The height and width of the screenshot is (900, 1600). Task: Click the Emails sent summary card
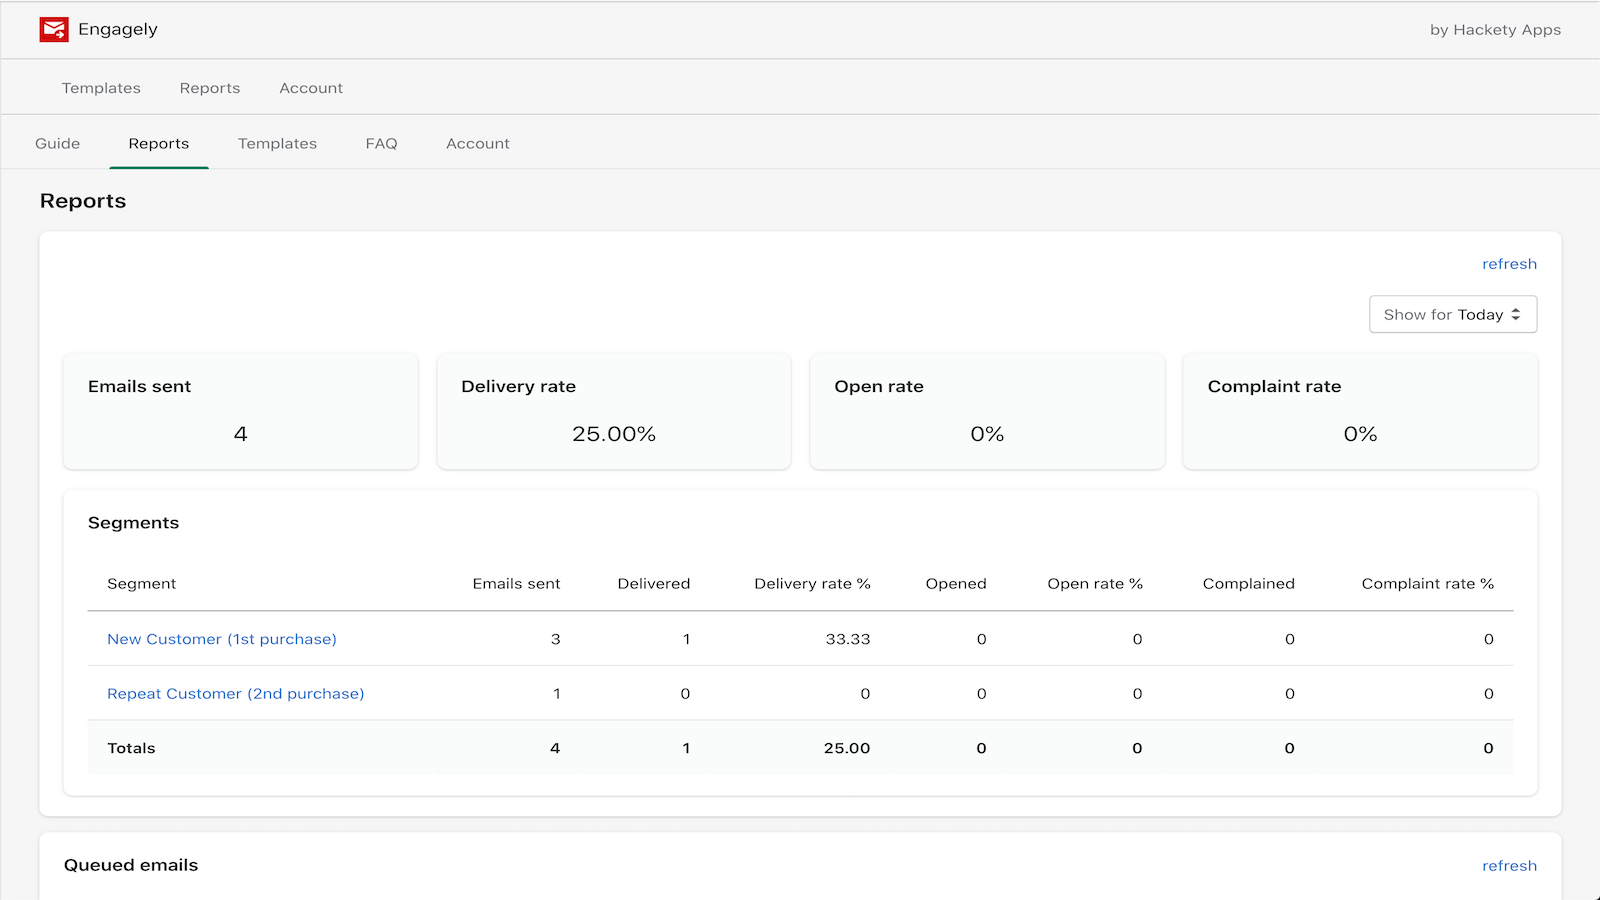[240, 411]
